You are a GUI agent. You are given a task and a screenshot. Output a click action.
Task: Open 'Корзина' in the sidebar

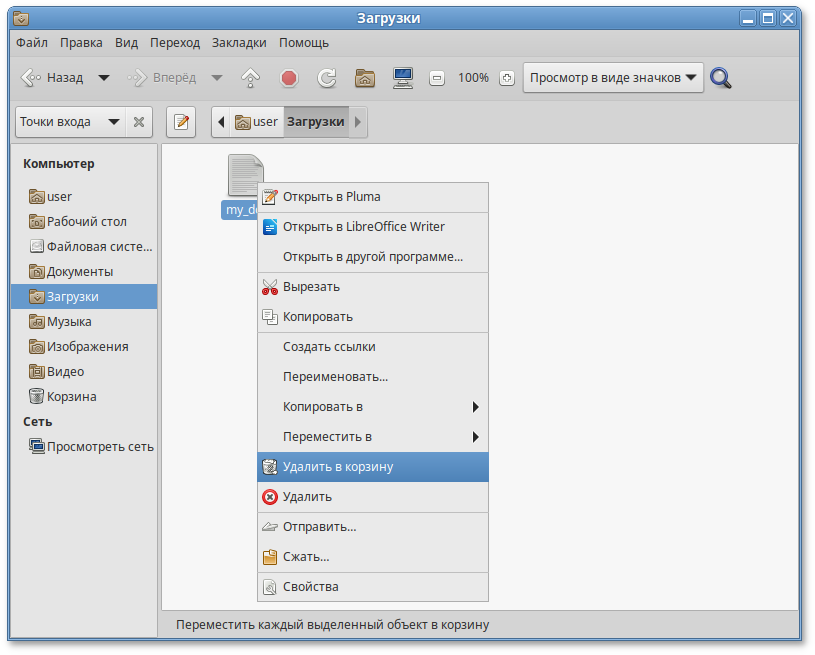tap(71, 397)
